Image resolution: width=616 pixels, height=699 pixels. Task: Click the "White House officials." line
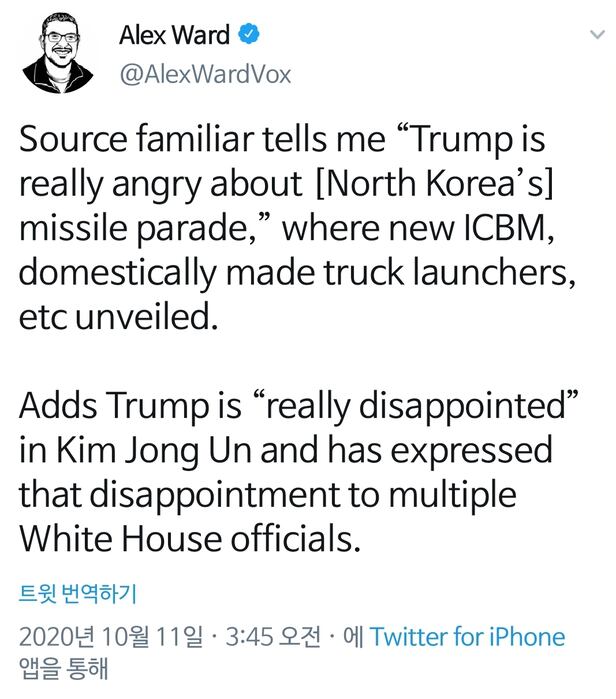(x=190, y=539)
